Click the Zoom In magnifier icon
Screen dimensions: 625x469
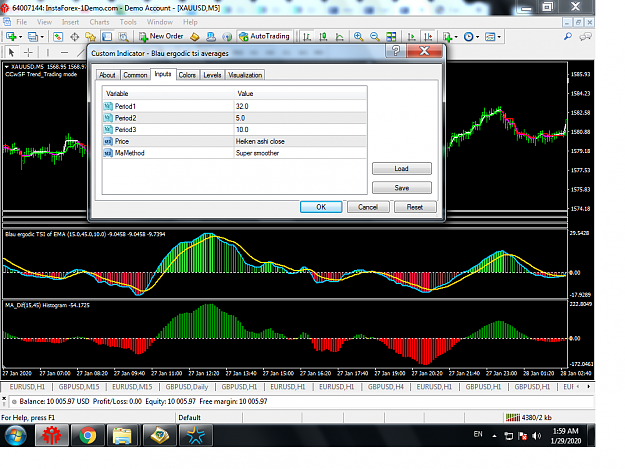tap(358, 37)
